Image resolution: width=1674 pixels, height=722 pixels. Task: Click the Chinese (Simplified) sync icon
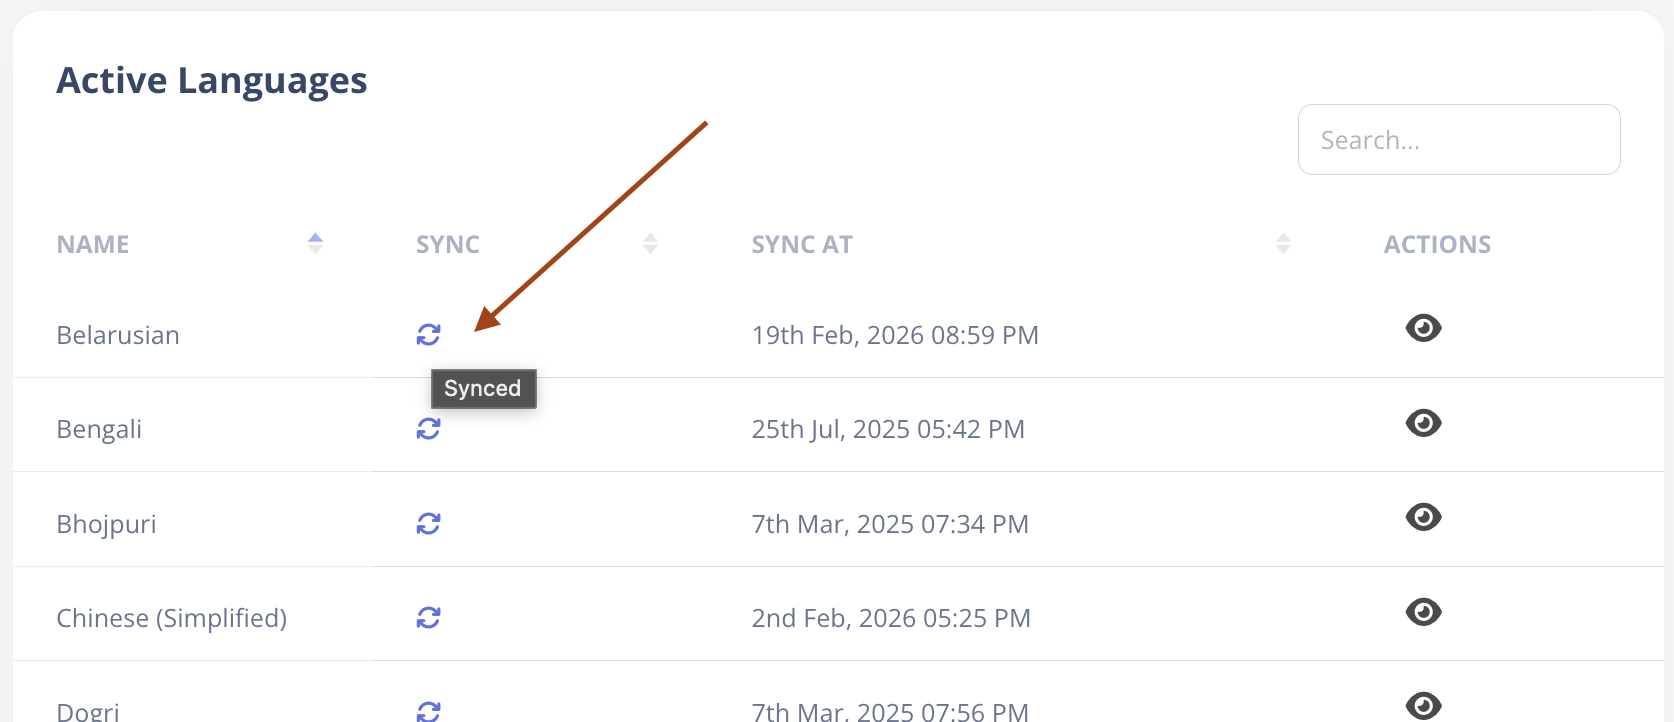429,618
